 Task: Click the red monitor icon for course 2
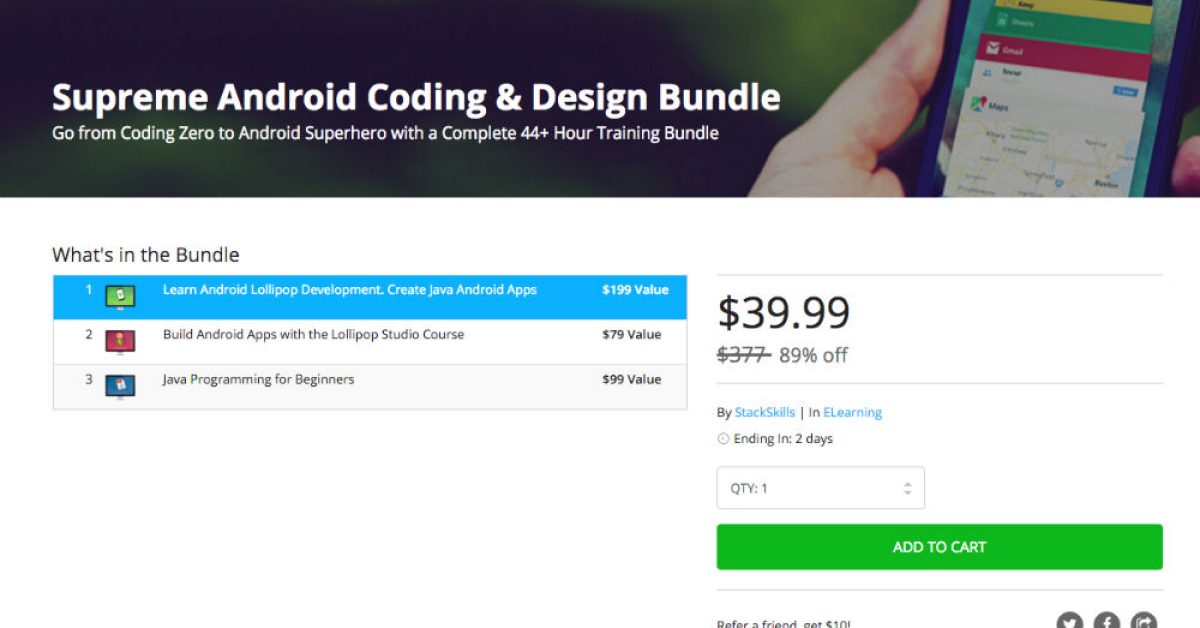coord(120,341)
